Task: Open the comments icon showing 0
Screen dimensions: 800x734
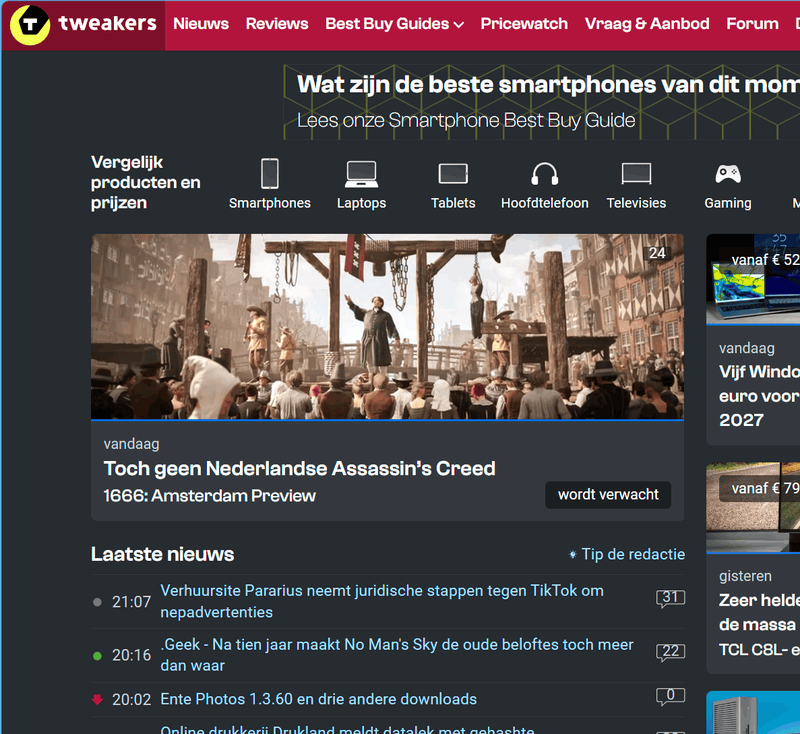Action: pyautogui.click(x=670, y=696)
